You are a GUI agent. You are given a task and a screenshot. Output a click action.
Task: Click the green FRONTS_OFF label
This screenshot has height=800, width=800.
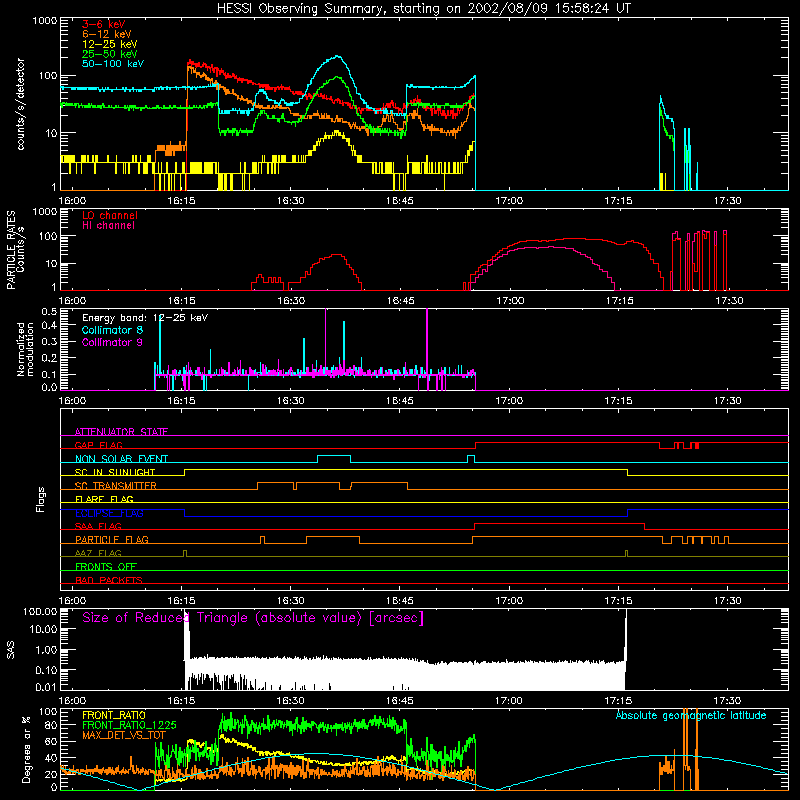pos(106,567)
